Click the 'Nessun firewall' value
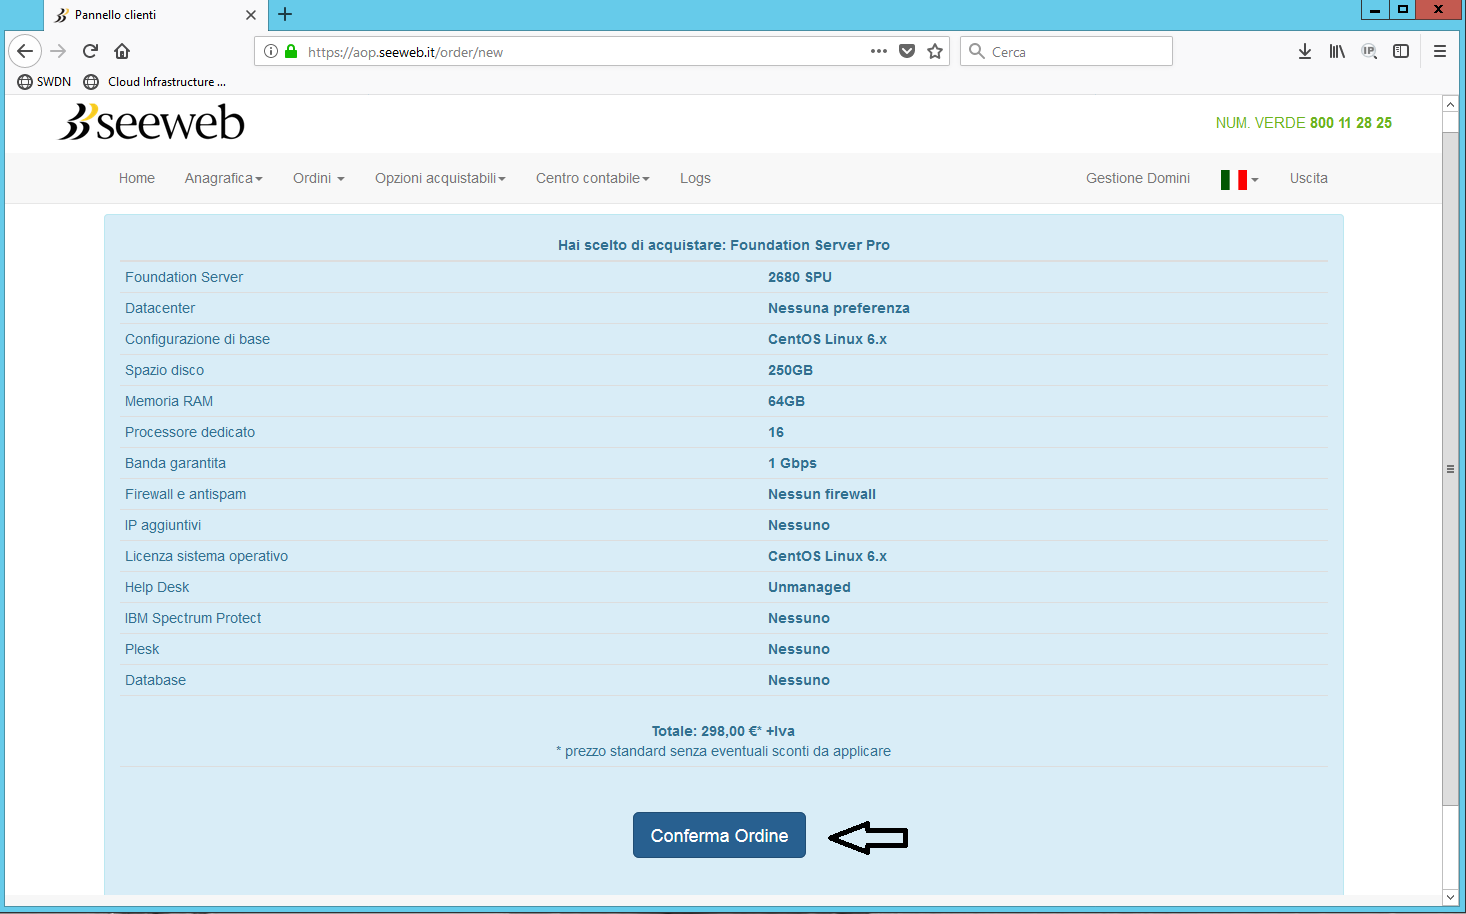This screenshot has width=1466, height=914. pyautogui.click(x=822, y=494)
